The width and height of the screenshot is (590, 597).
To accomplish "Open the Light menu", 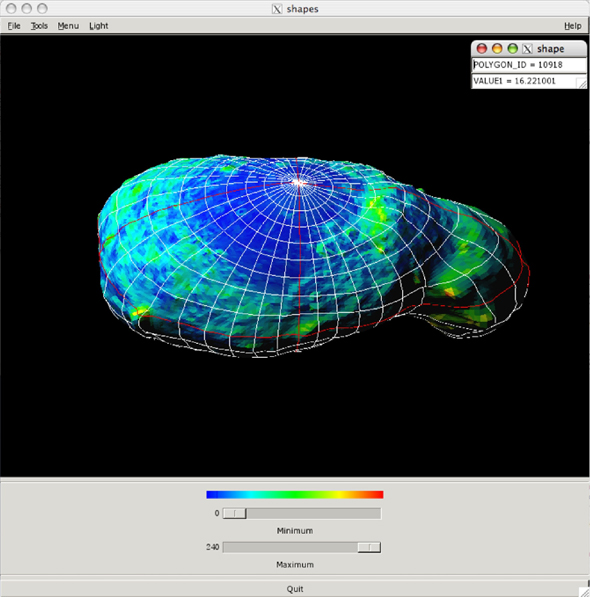I will click(x=99, y=26).
